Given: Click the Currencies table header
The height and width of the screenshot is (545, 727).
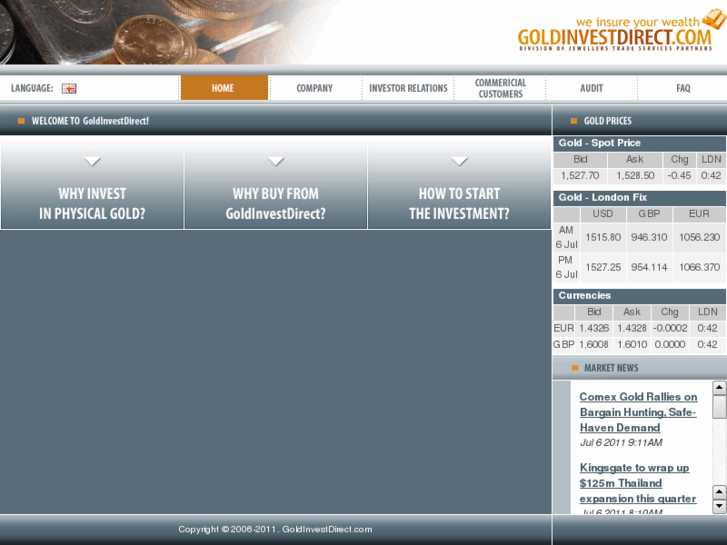Looking at the screenshot, I should 639,295.
